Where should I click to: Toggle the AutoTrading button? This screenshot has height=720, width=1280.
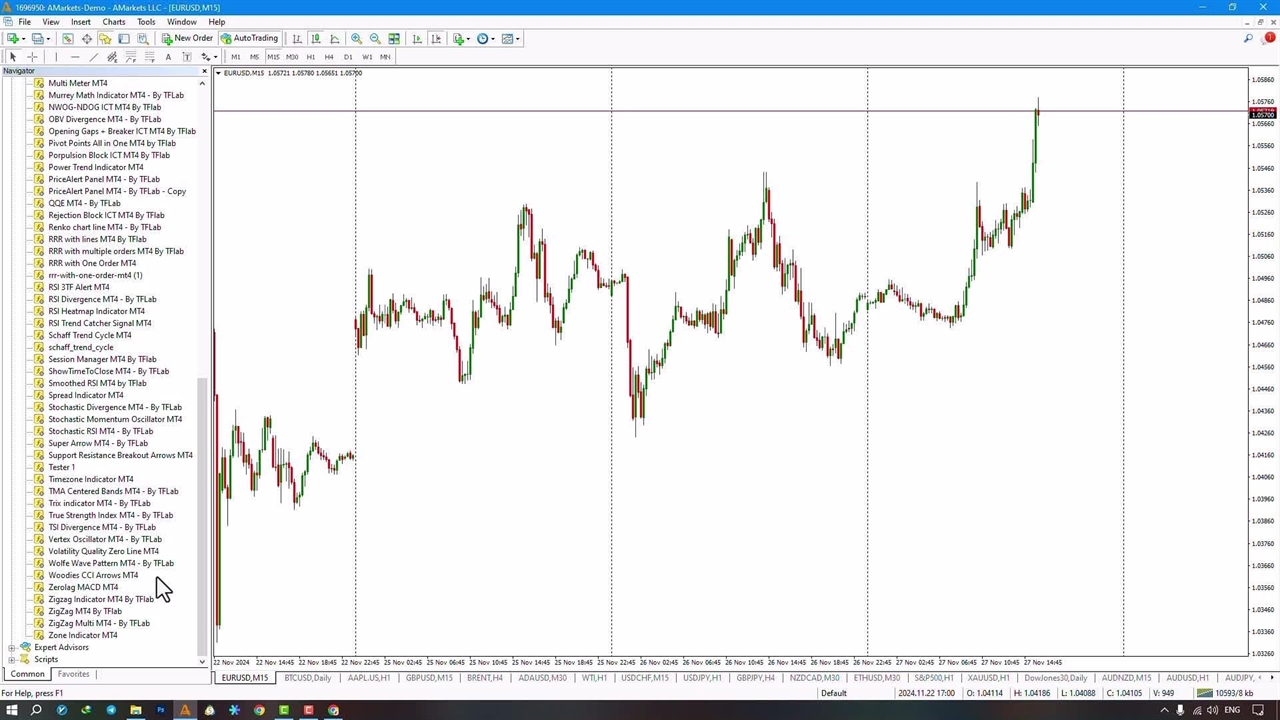249,39
